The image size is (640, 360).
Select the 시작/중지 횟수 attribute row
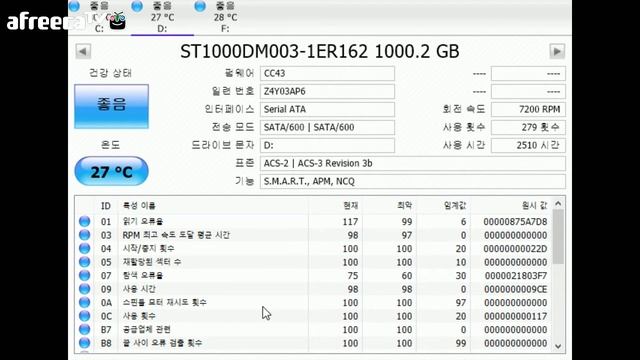(x=313, y=248)
